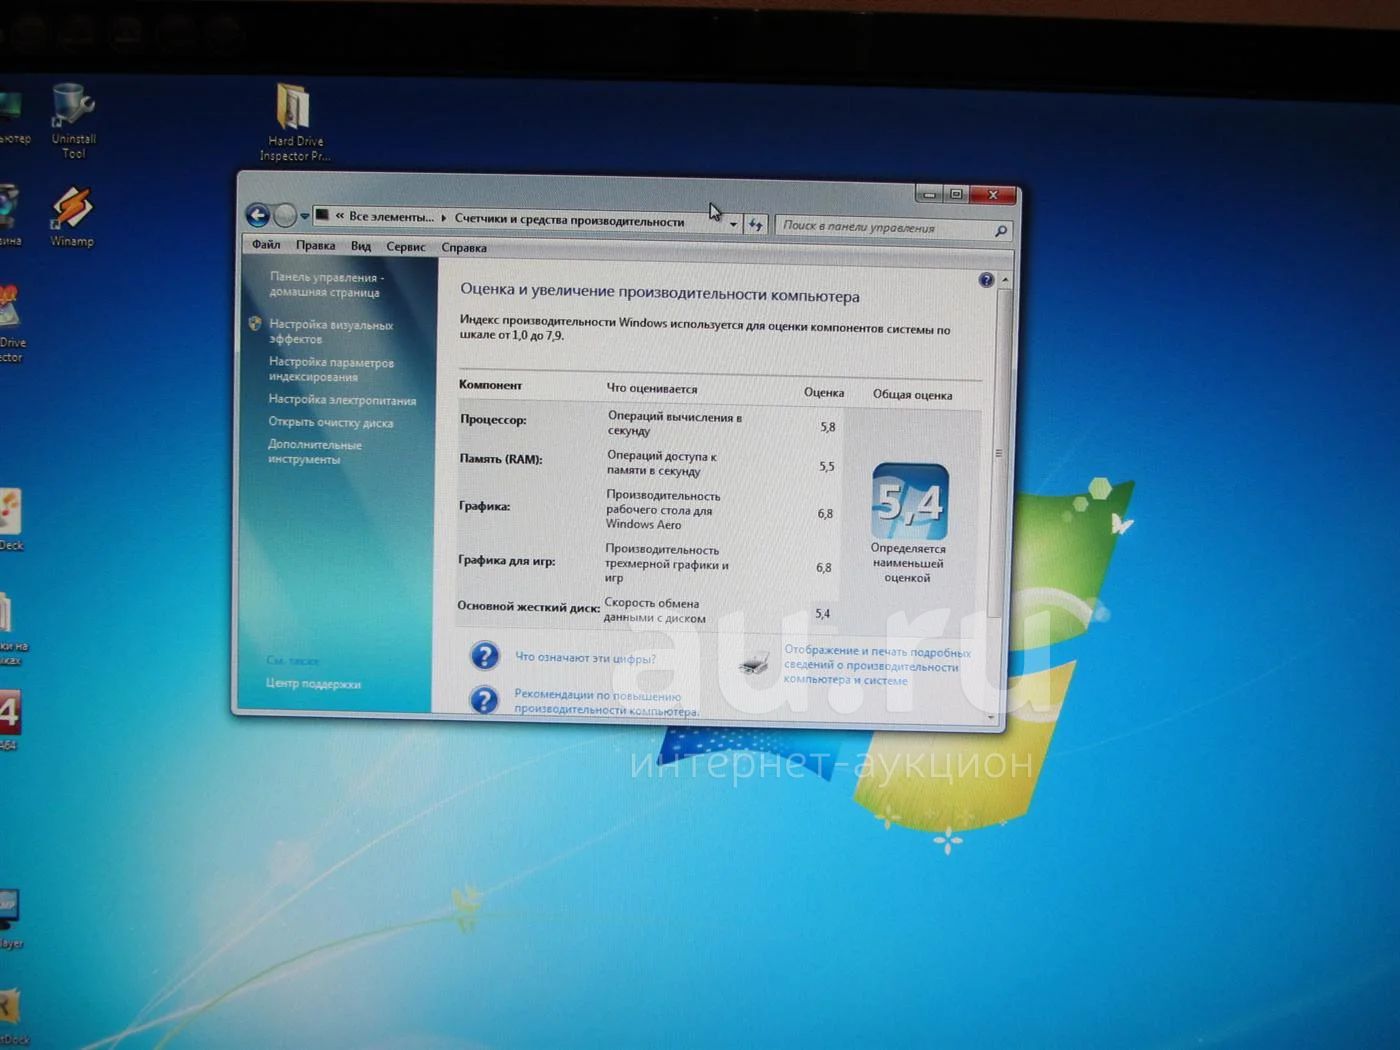Click the Общая оценка column header
Viewport: 1400px width, 1050px height.
[912, 395]
